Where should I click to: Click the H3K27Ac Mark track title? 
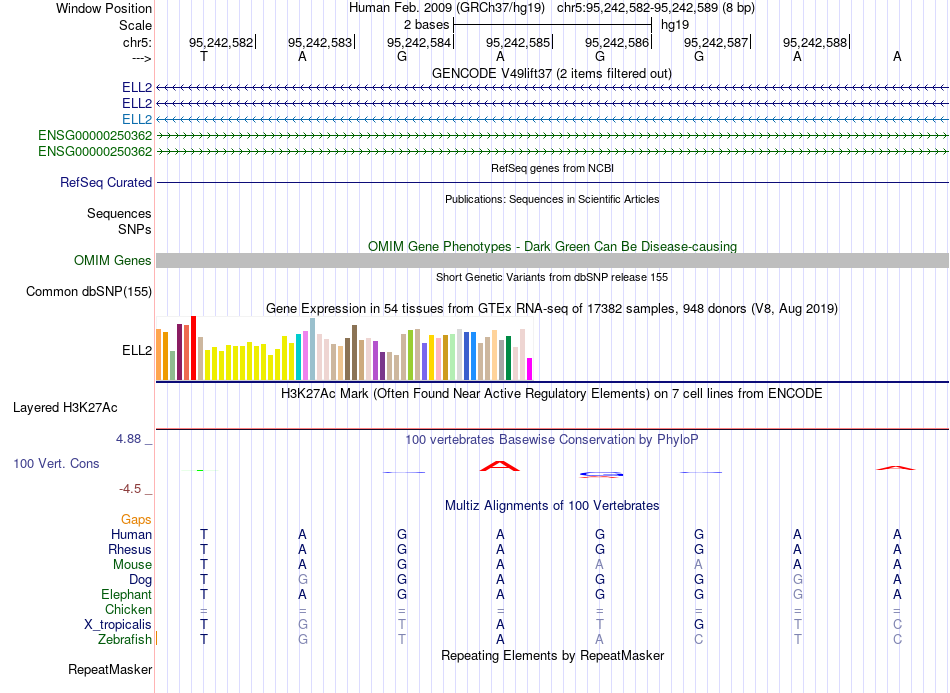pyautogui.click(x=552, y=394)
